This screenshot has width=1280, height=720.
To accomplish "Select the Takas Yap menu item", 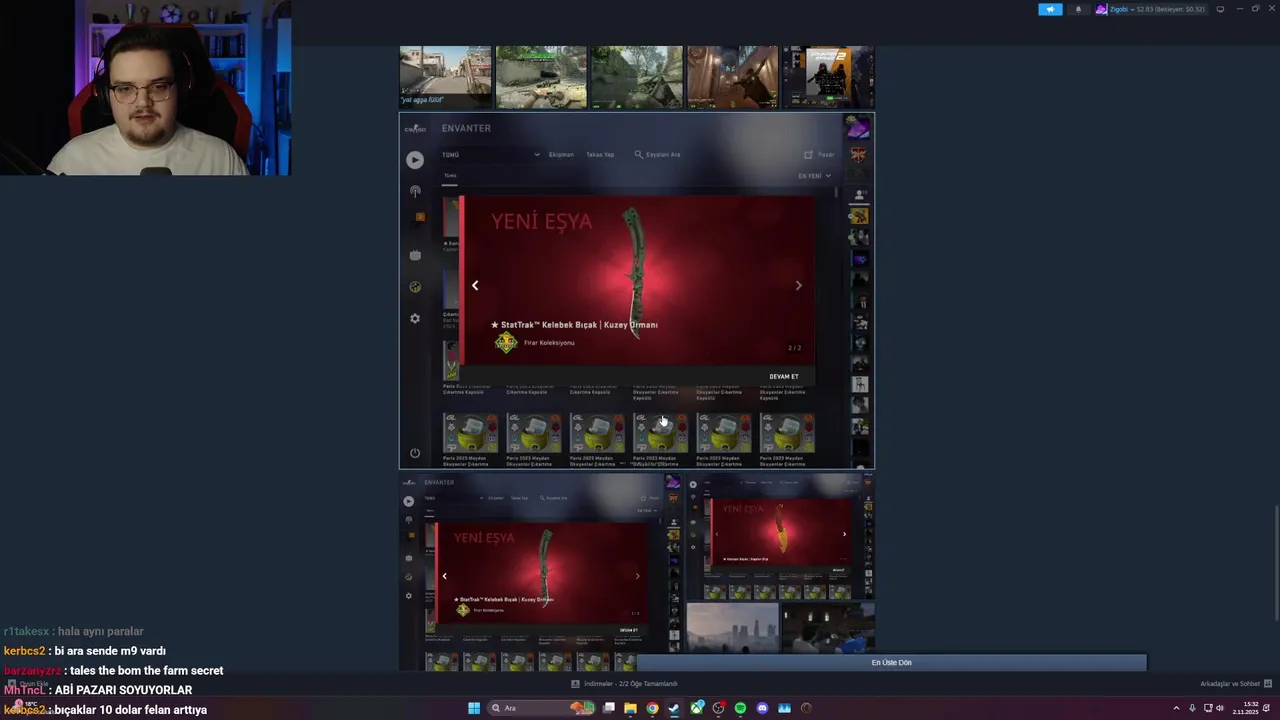I will tap(600, 155).
